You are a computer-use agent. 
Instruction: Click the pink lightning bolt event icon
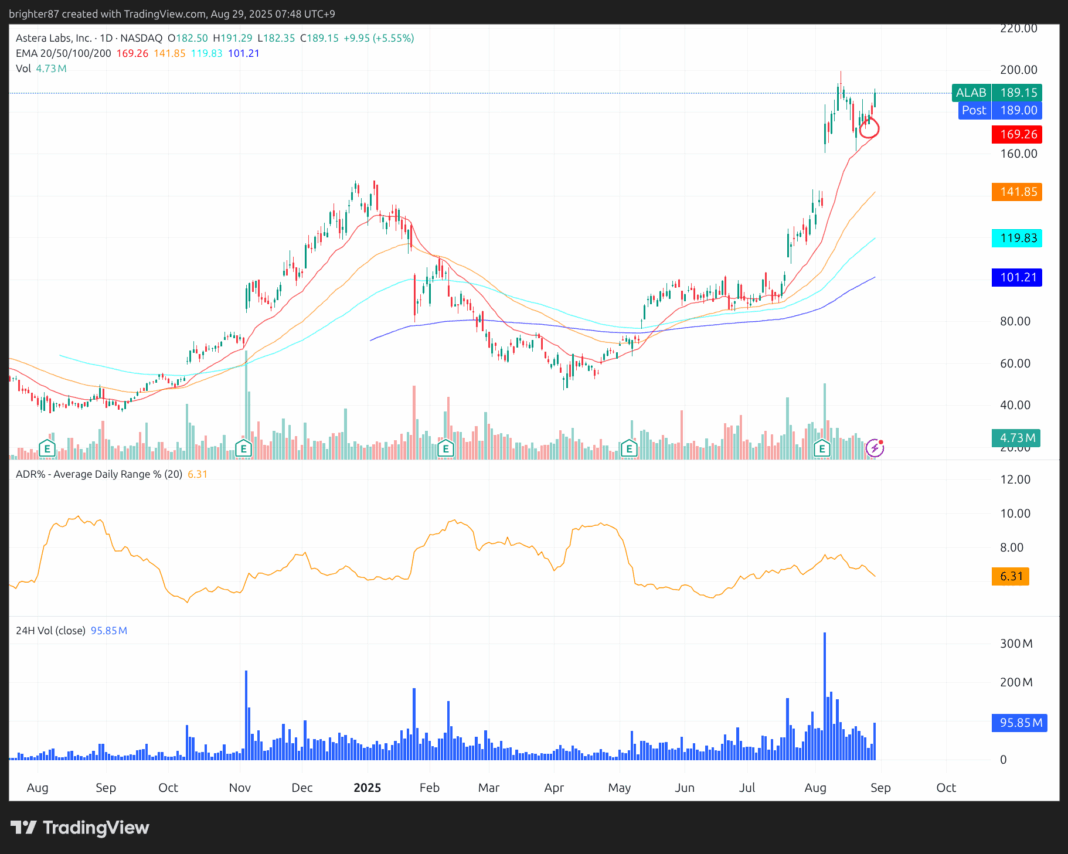tap(874, 448)
